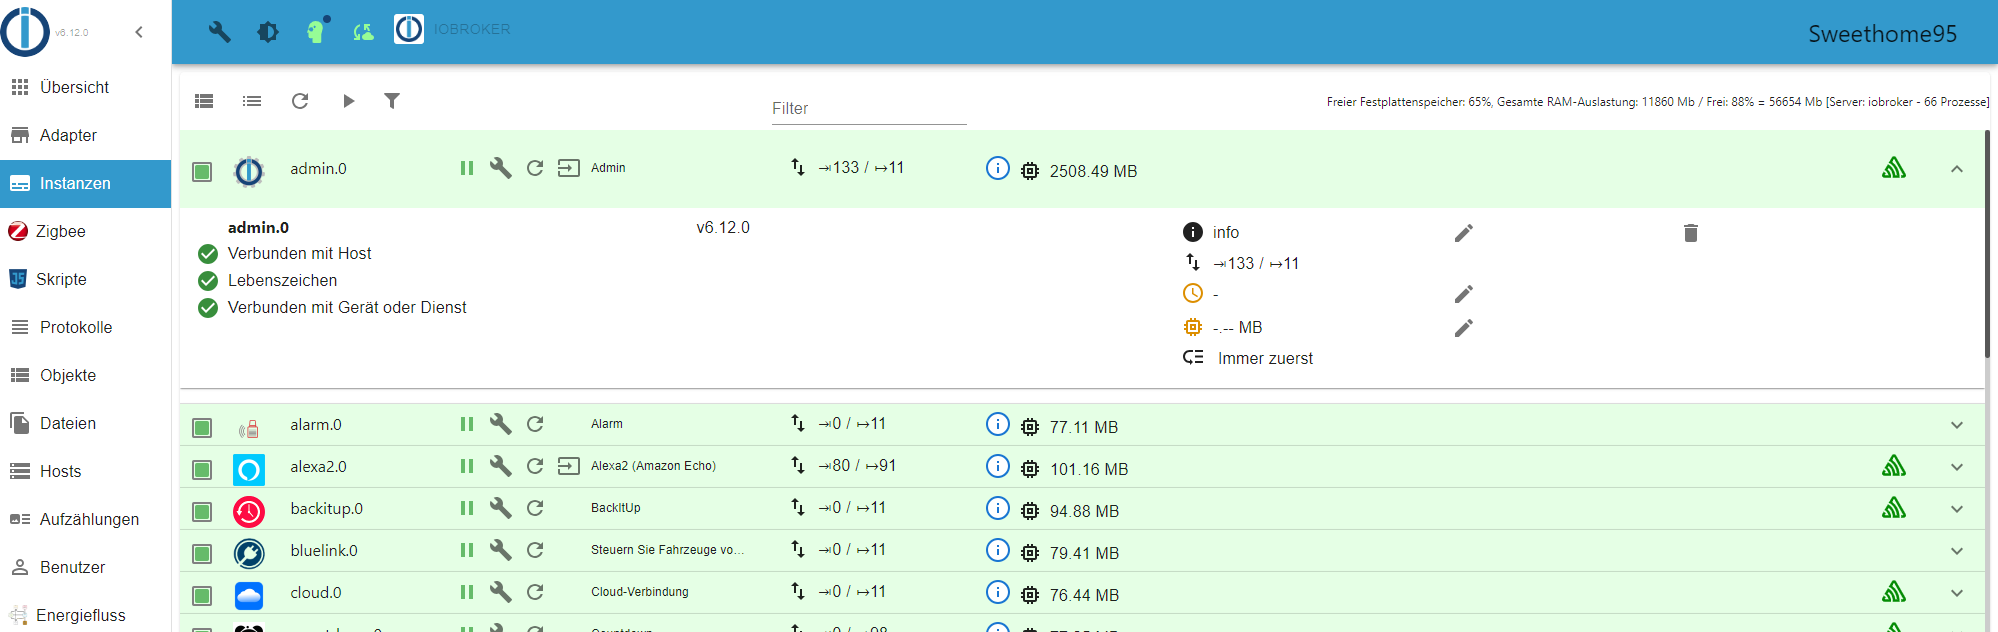Toggle the alexa2.0 row checkbox
1998x632 pixels.
pyautogui.click(x=202, y=470)
